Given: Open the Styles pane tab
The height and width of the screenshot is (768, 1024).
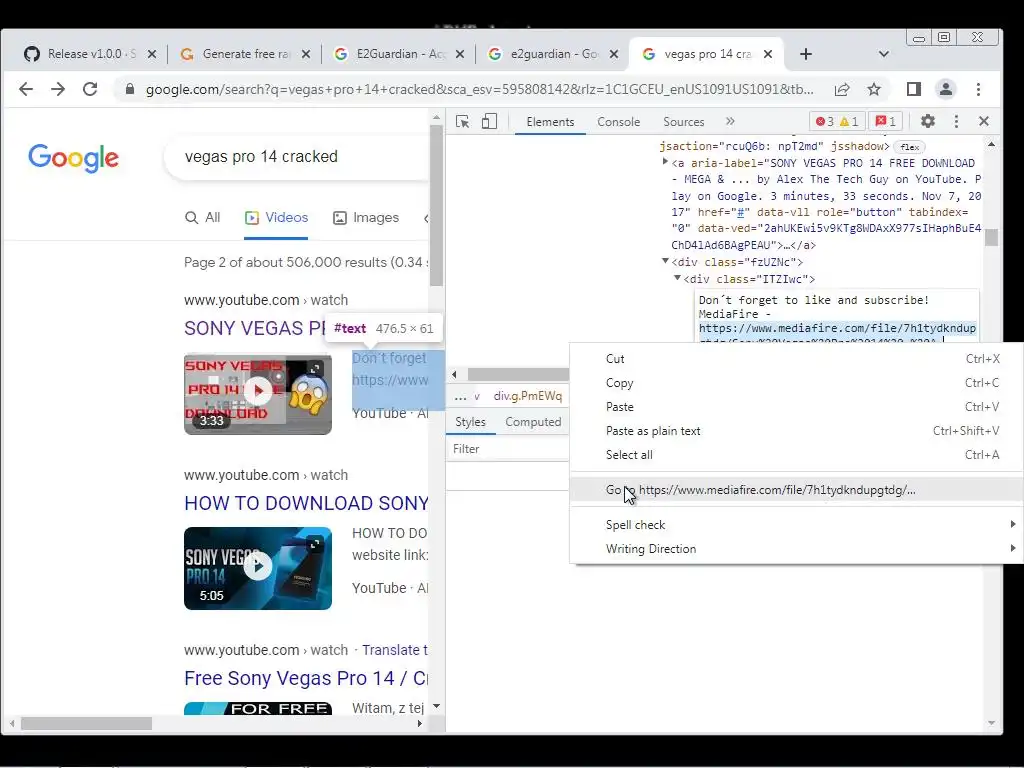Looking at the screenshot, I should tap(470, 422).
